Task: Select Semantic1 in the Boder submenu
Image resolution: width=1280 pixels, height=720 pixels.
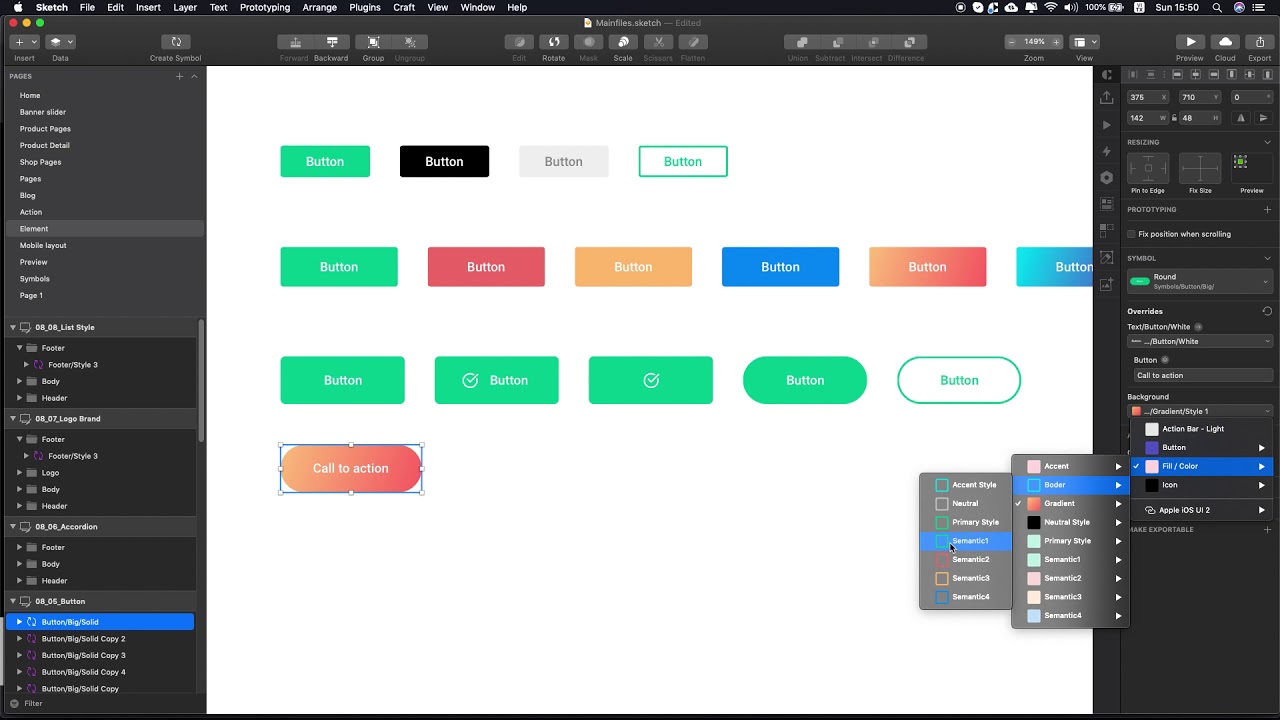Action: [x=966, y=541]
